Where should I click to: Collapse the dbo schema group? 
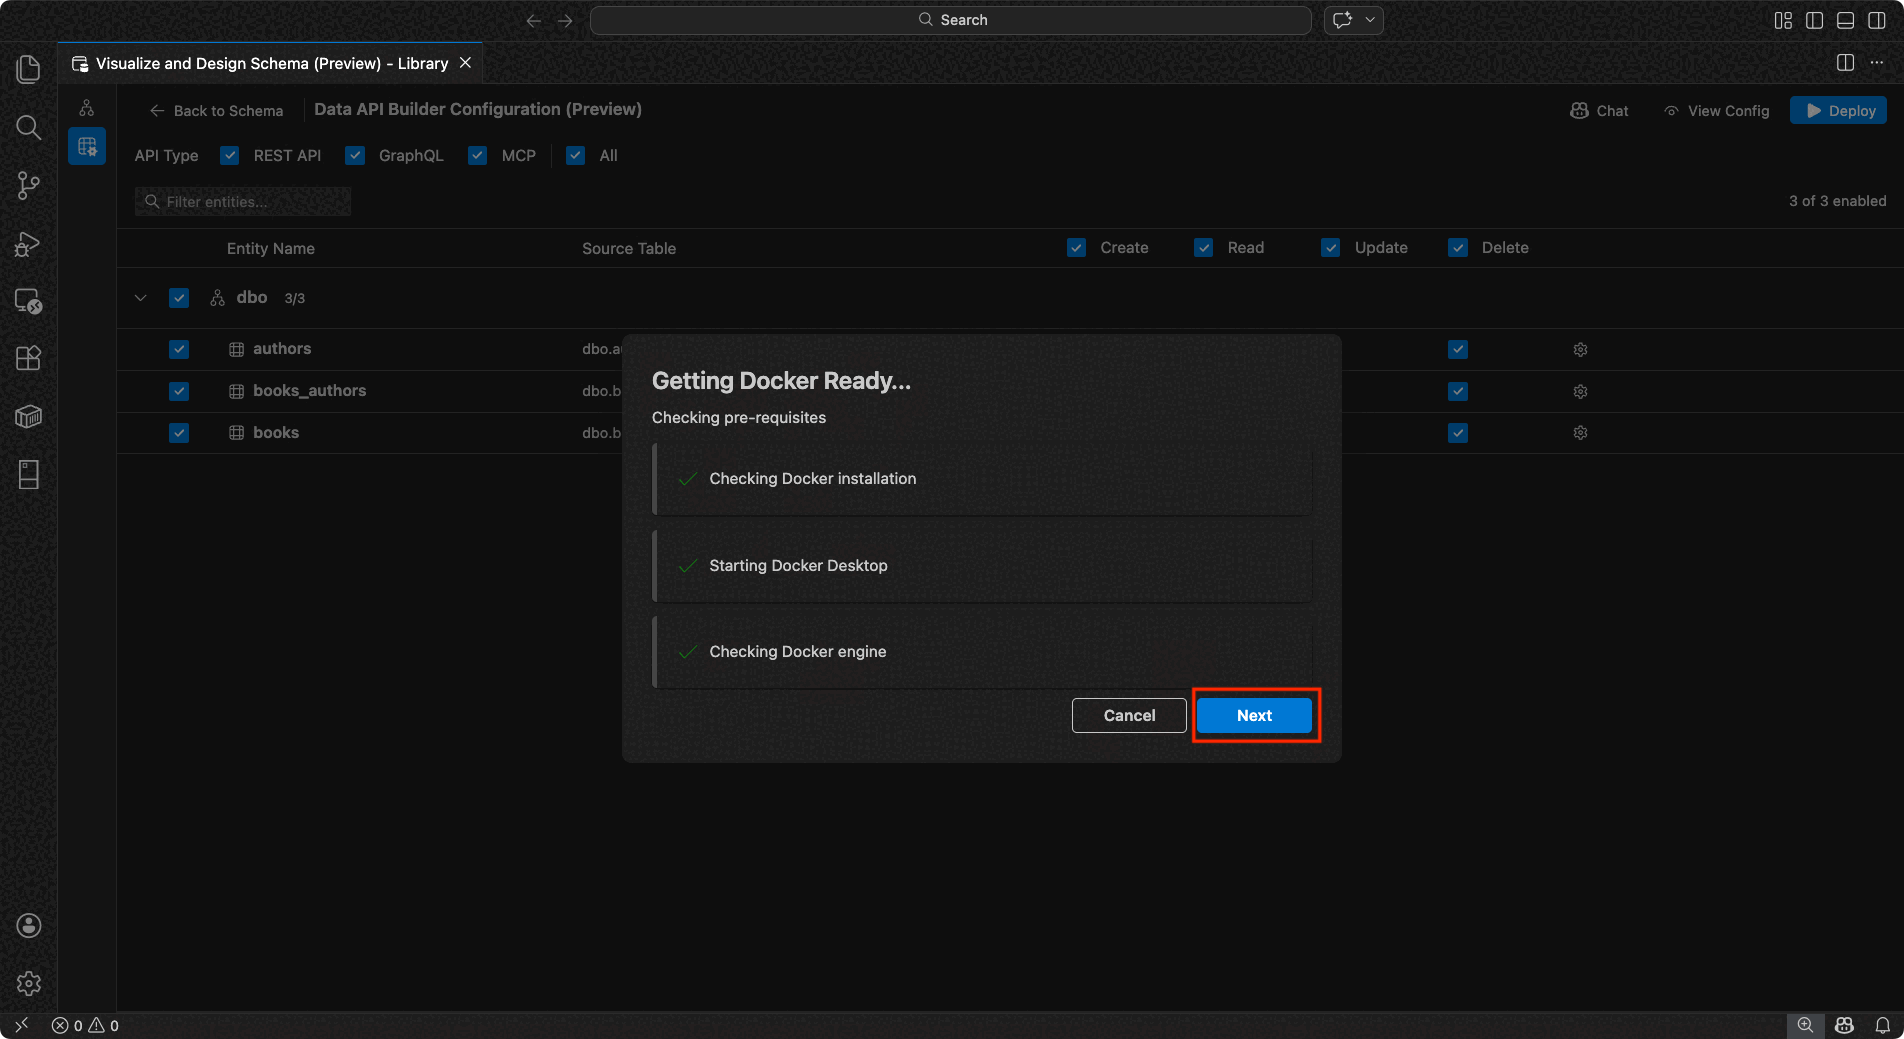click(x=141, y=298)
